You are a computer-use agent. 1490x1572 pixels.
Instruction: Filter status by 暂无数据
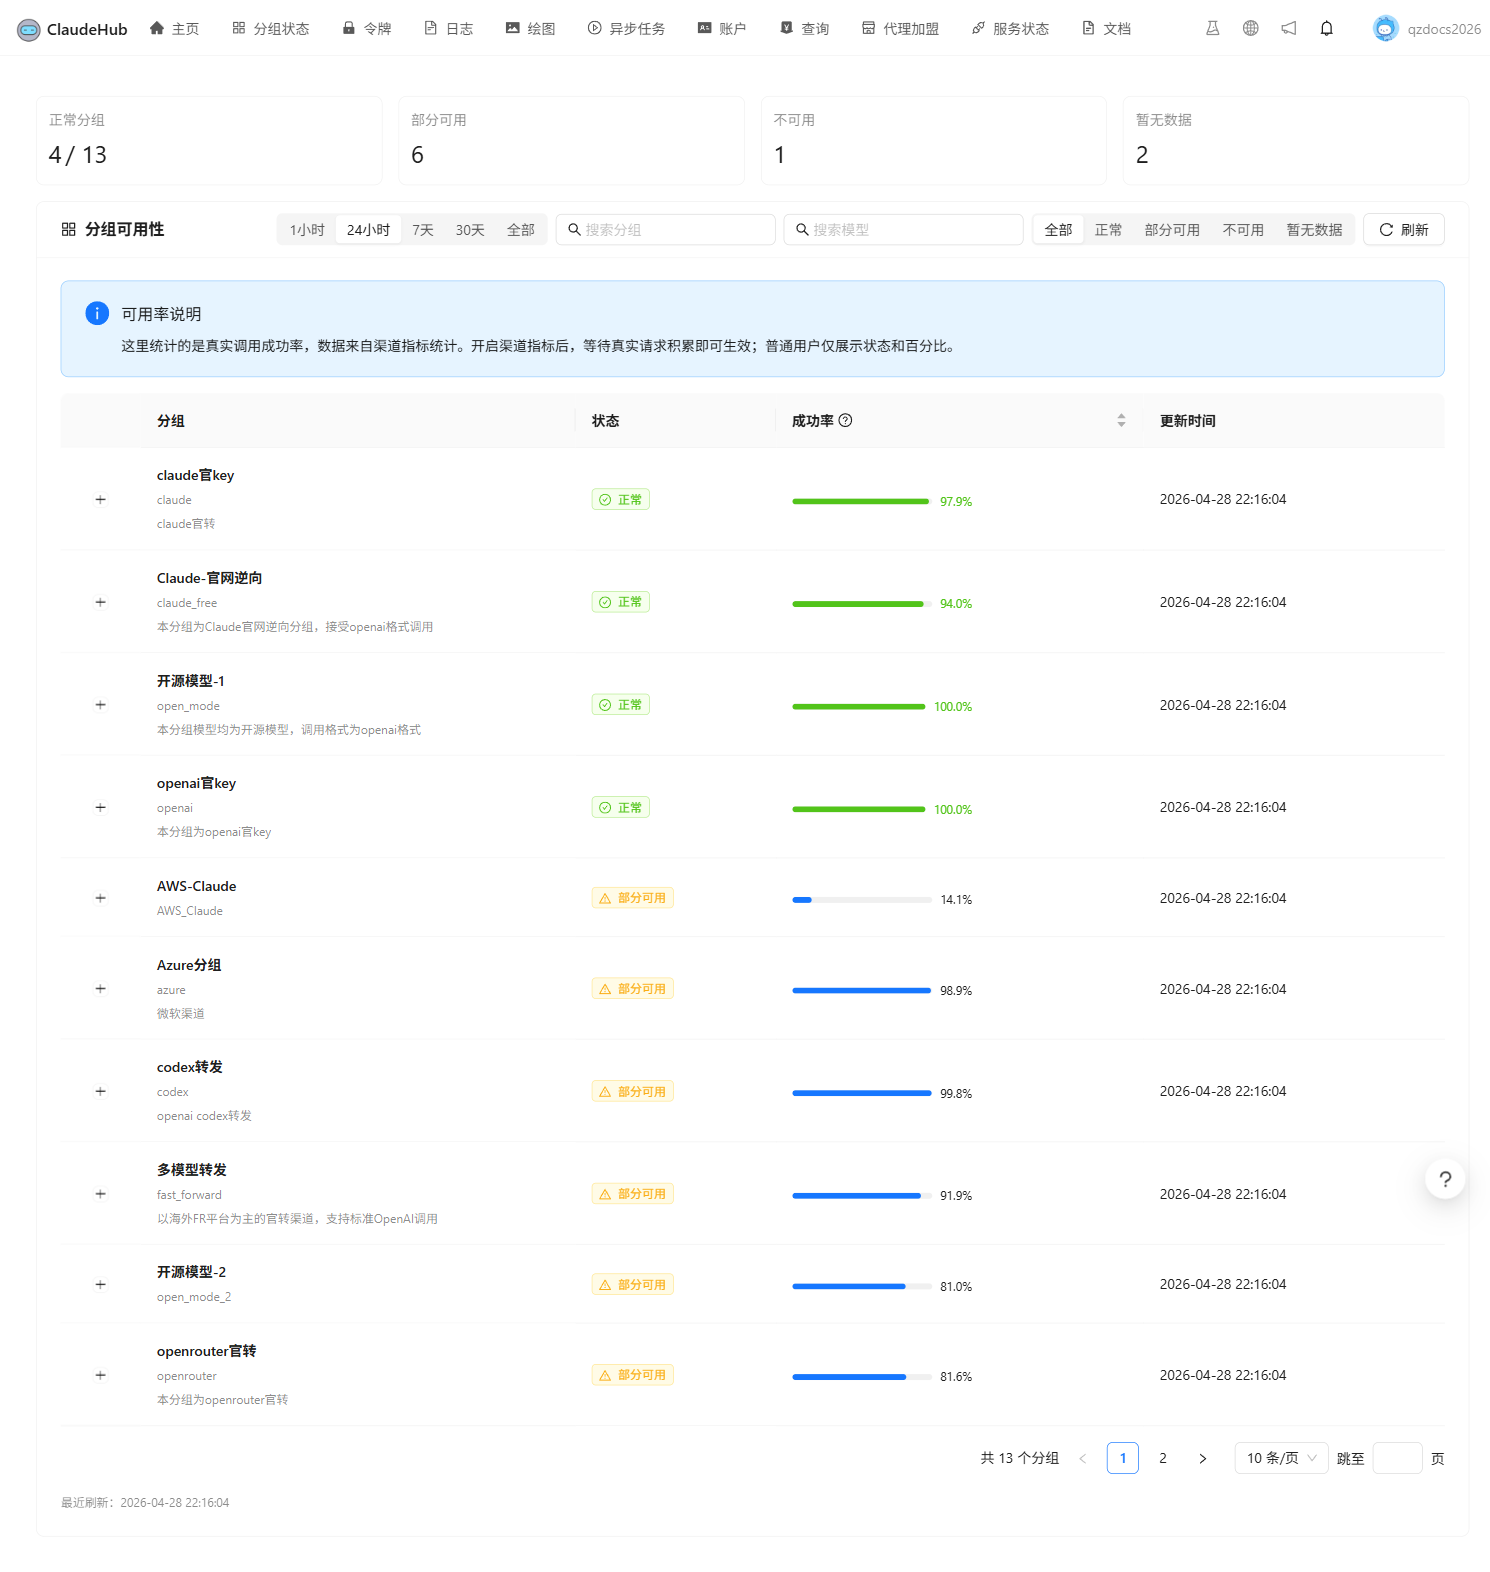(x=1314, y=230)
